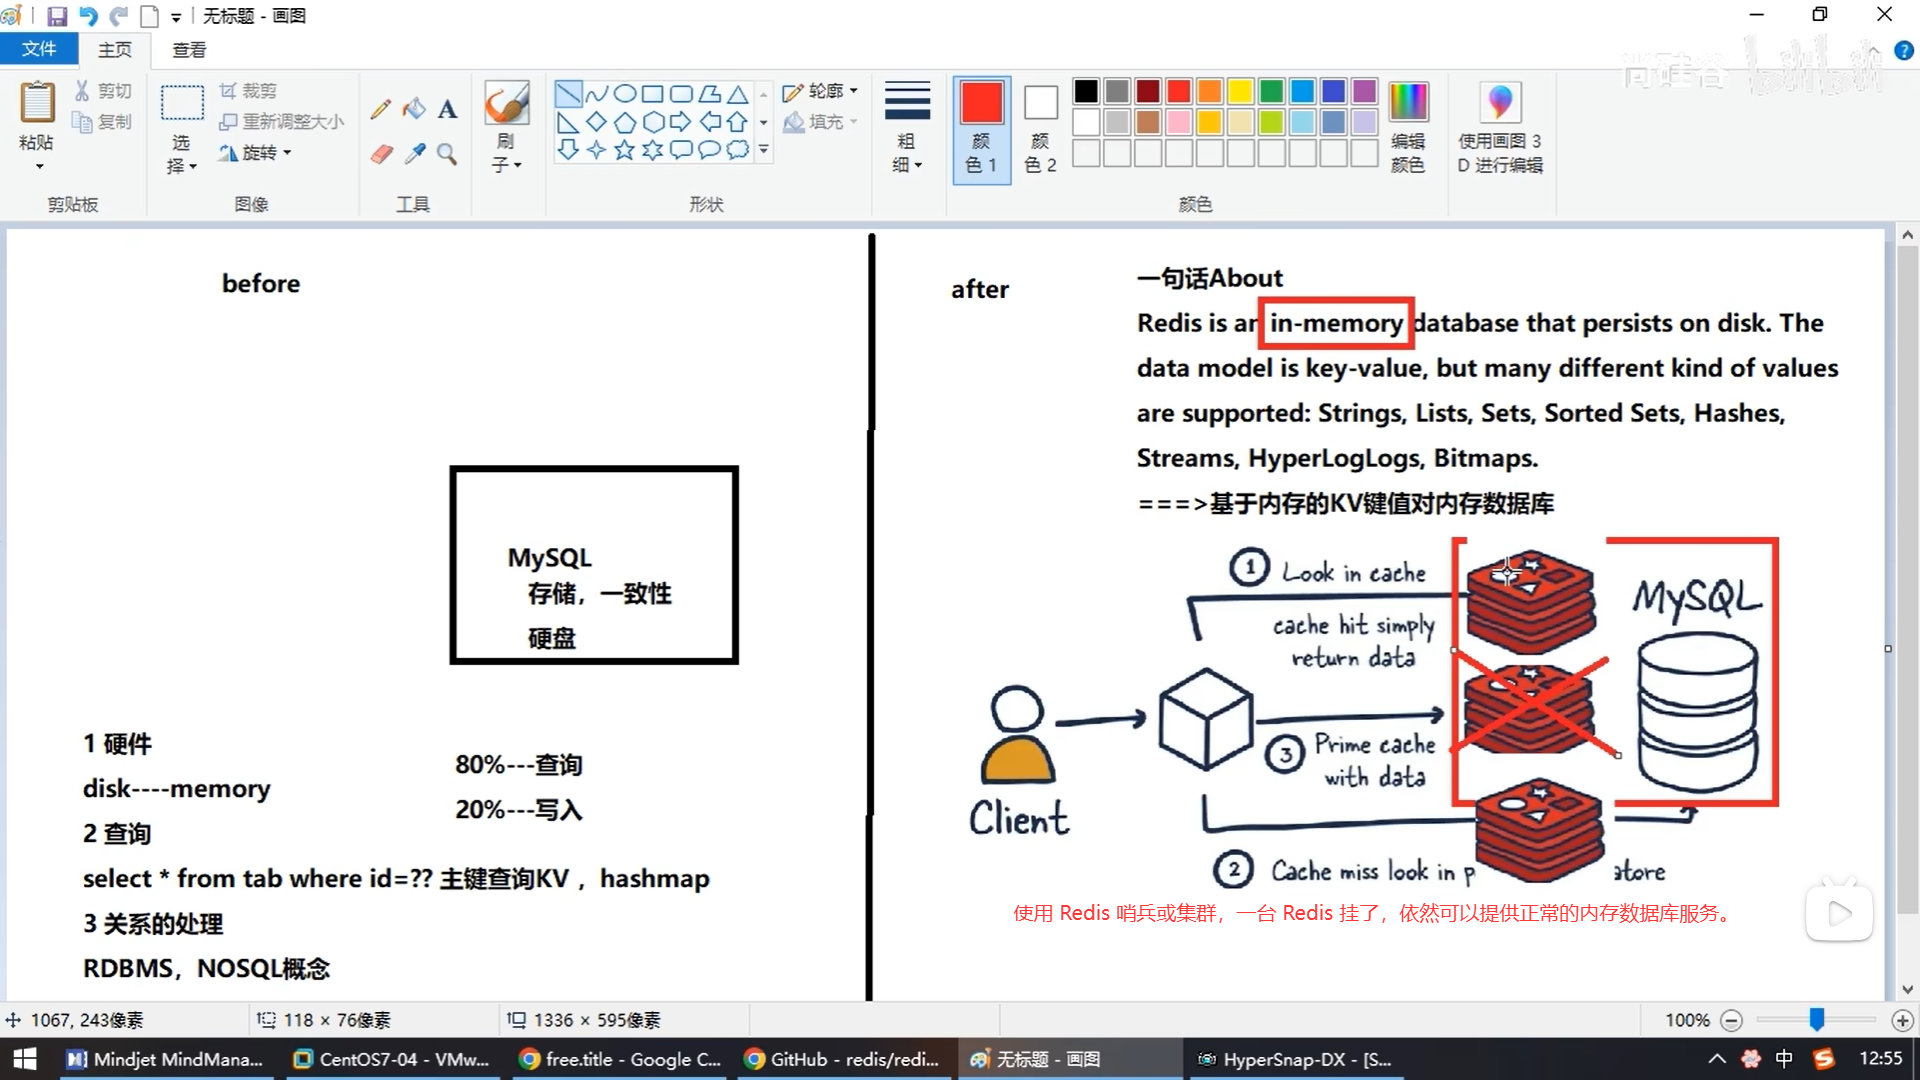Open the File menu tab
The height and width of the screenshot is (1080, 1920).
38,49
